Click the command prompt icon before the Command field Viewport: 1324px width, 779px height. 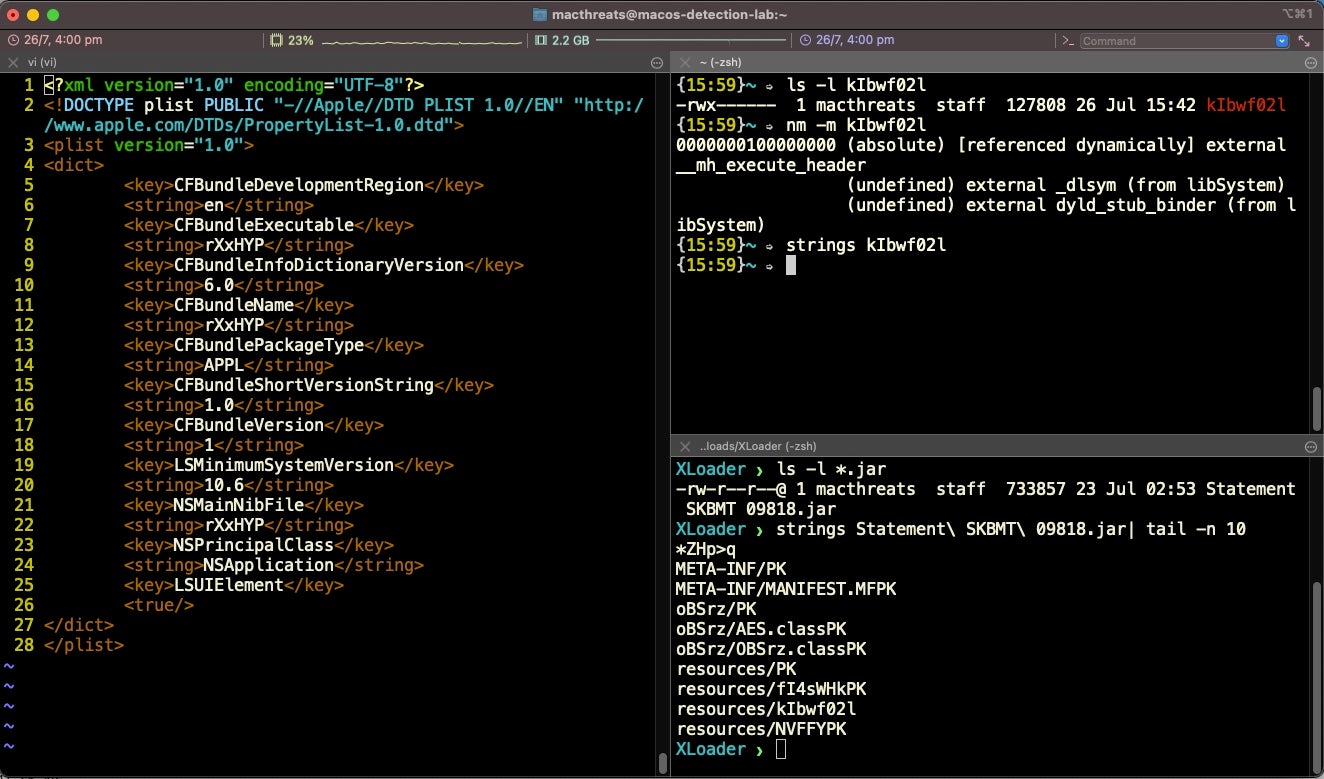coord(1068,41)
